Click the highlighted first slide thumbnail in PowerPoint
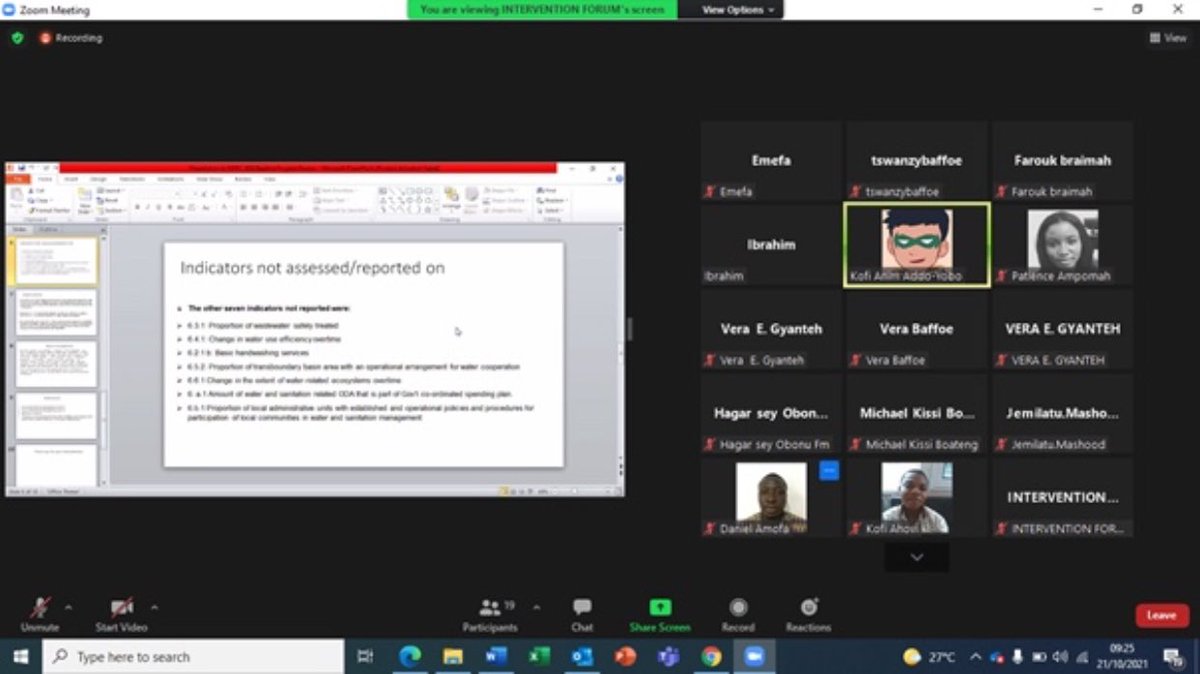This screenshot has height=674, width=1200. click(56, 260)
